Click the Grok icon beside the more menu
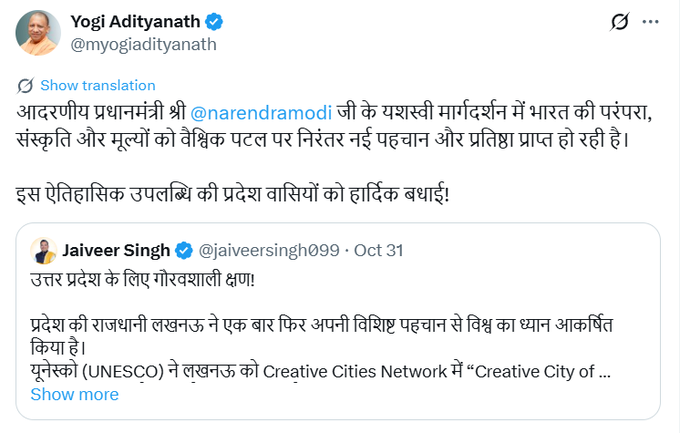Image resolution: width=680 pixels, height=433 pixels. pyautogui.click(x=619, y=21)
